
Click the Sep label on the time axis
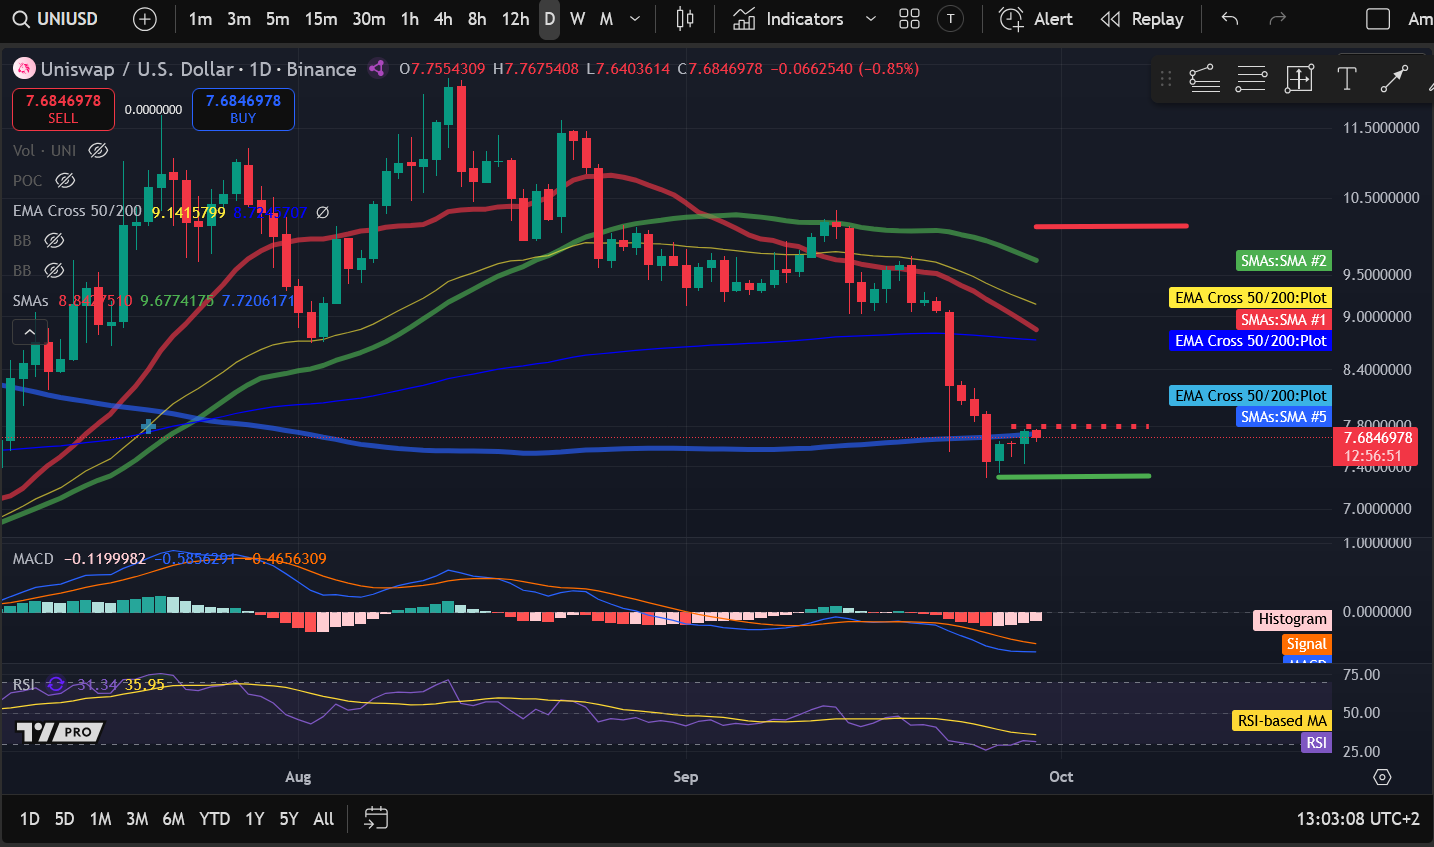point(685,777)
